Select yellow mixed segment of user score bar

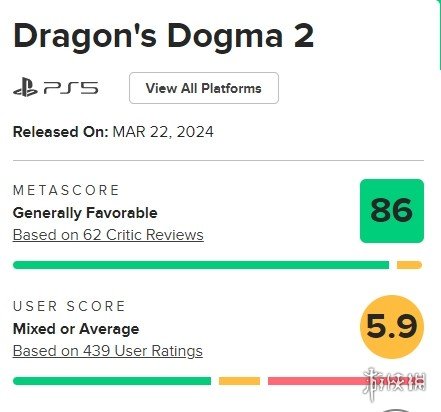(239, 381)
